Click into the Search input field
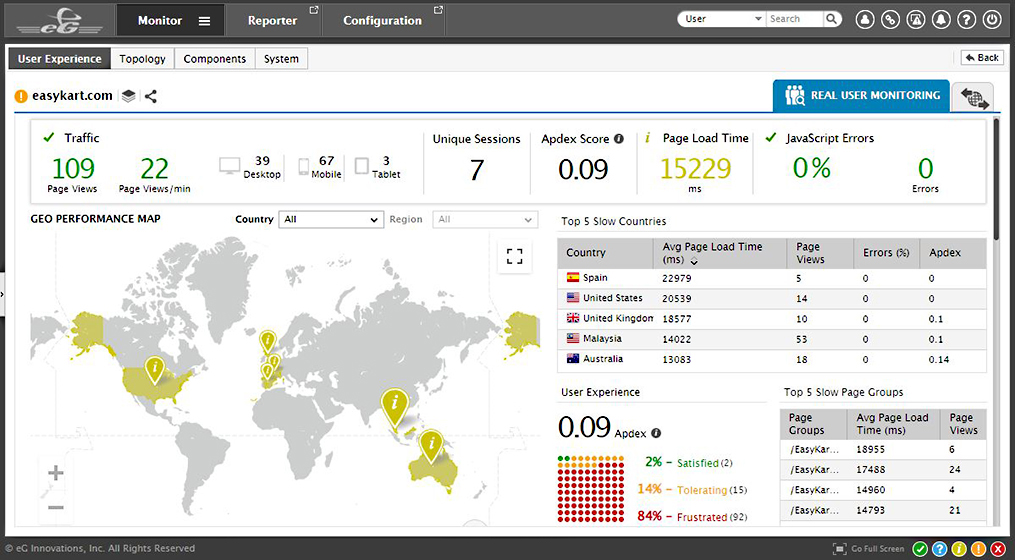This screenshot has height=560, width=1015. (x=795, y=19)
